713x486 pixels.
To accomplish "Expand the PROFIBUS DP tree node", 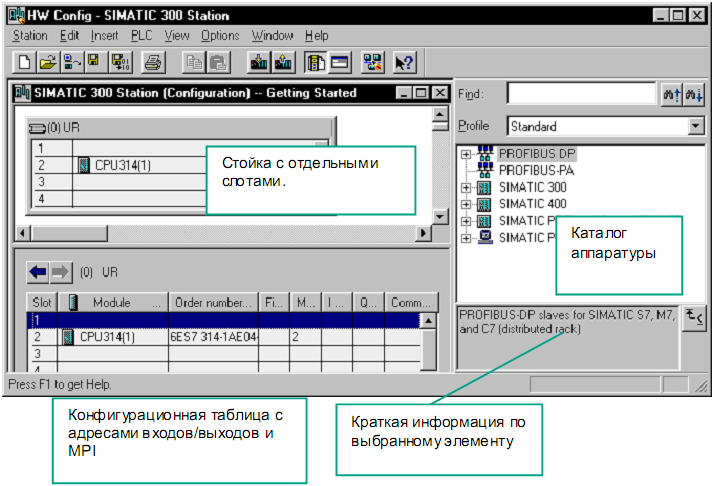I will click(x=465, y=154).
